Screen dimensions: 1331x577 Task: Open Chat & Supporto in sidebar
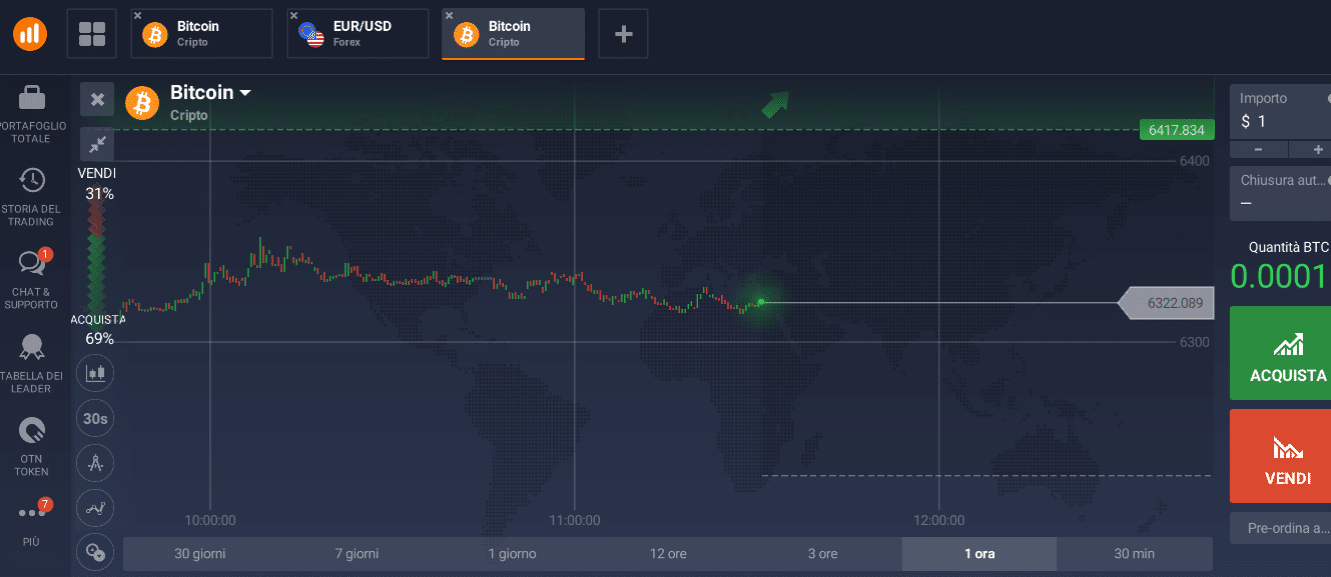pos(31,278)
